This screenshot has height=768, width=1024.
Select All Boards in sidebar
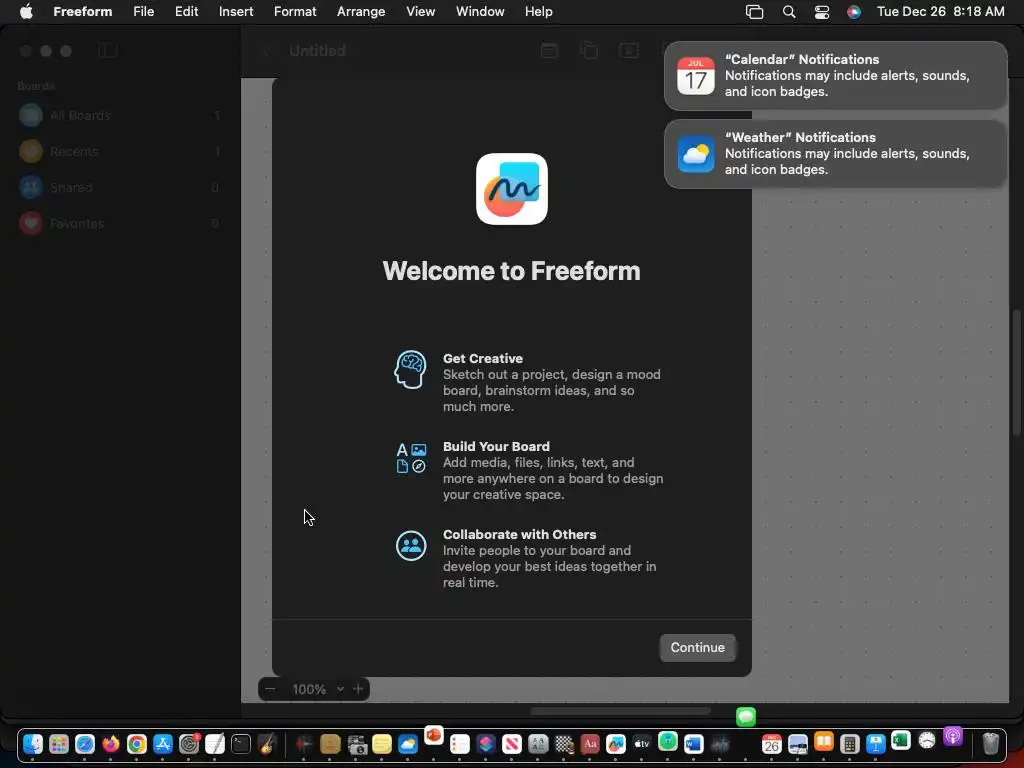tap(120, 116)
